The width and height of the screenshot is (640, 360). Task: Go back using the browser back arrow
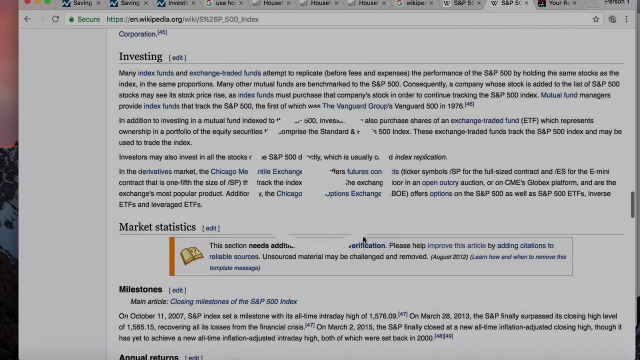point(27,19)
